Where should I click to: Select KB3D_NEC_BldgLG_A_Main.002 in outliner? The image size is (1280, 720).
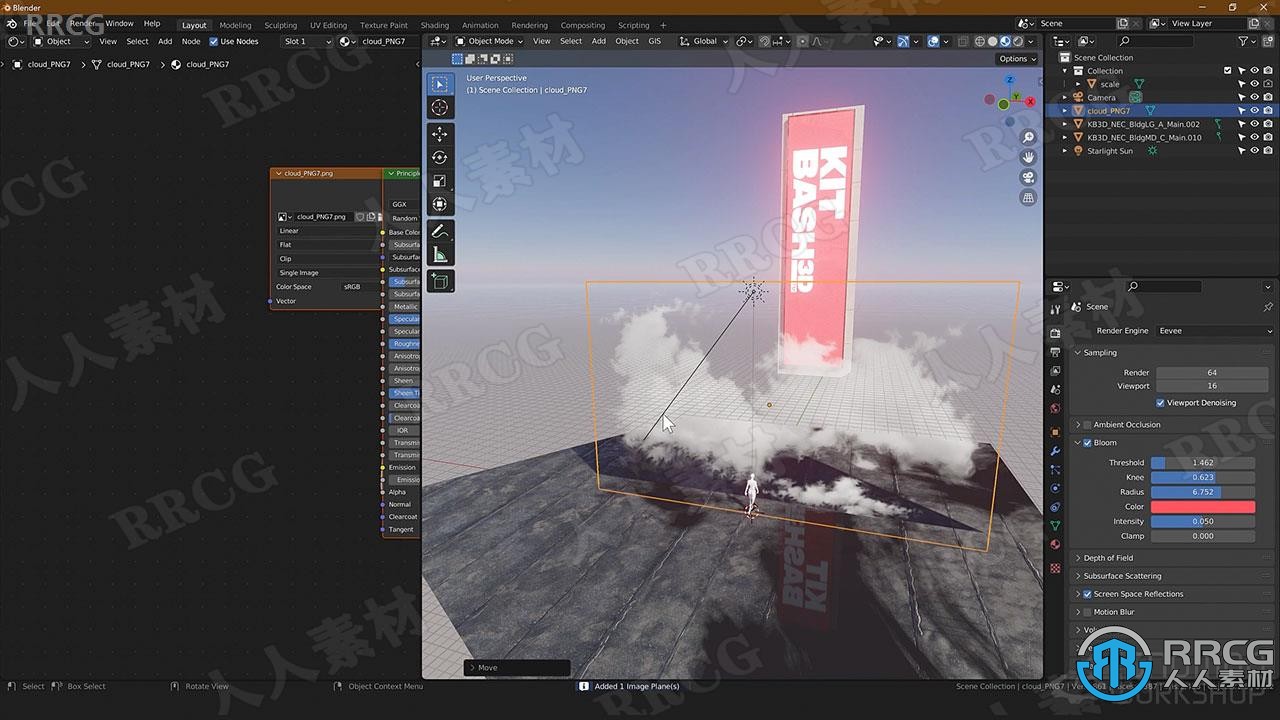1143,124
